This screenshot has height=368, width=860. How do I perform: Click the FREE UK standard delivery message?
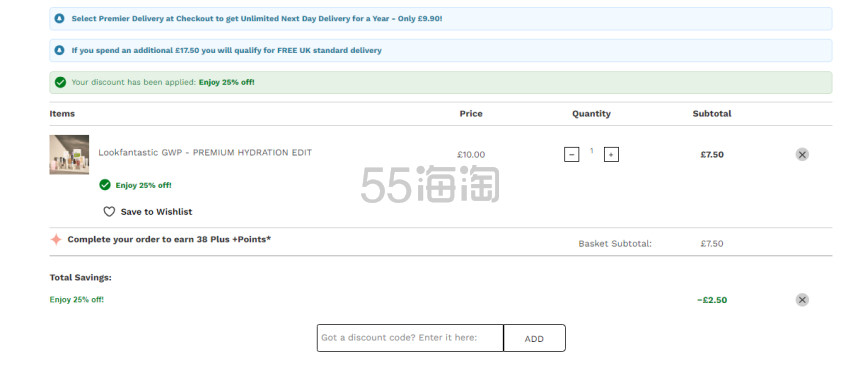pos(227,50)
